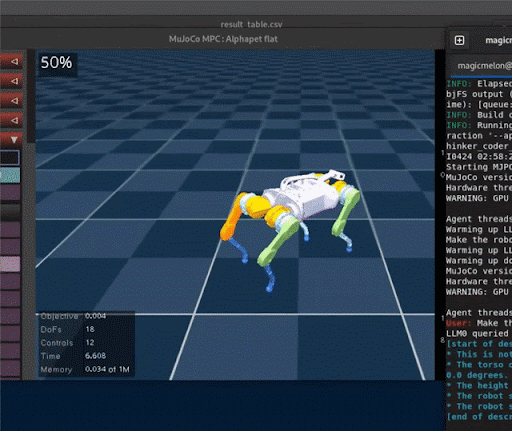Viewport: 512px width, 431px height.
Task: Click the 'INFO: Build' terminal line
Action: pyautogui.click(x=479, y=115)
